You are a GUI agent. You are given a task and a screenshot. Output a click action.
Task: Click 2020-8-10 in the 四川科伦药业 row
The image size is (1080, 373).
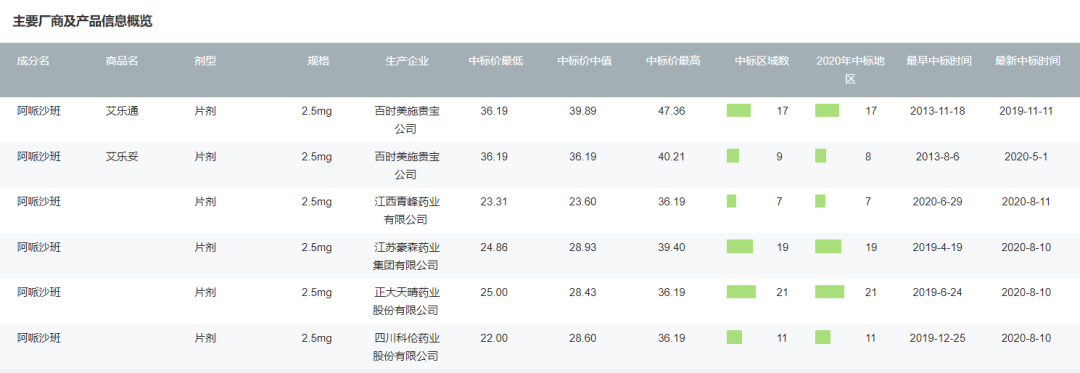click(x=1026, y=338)
